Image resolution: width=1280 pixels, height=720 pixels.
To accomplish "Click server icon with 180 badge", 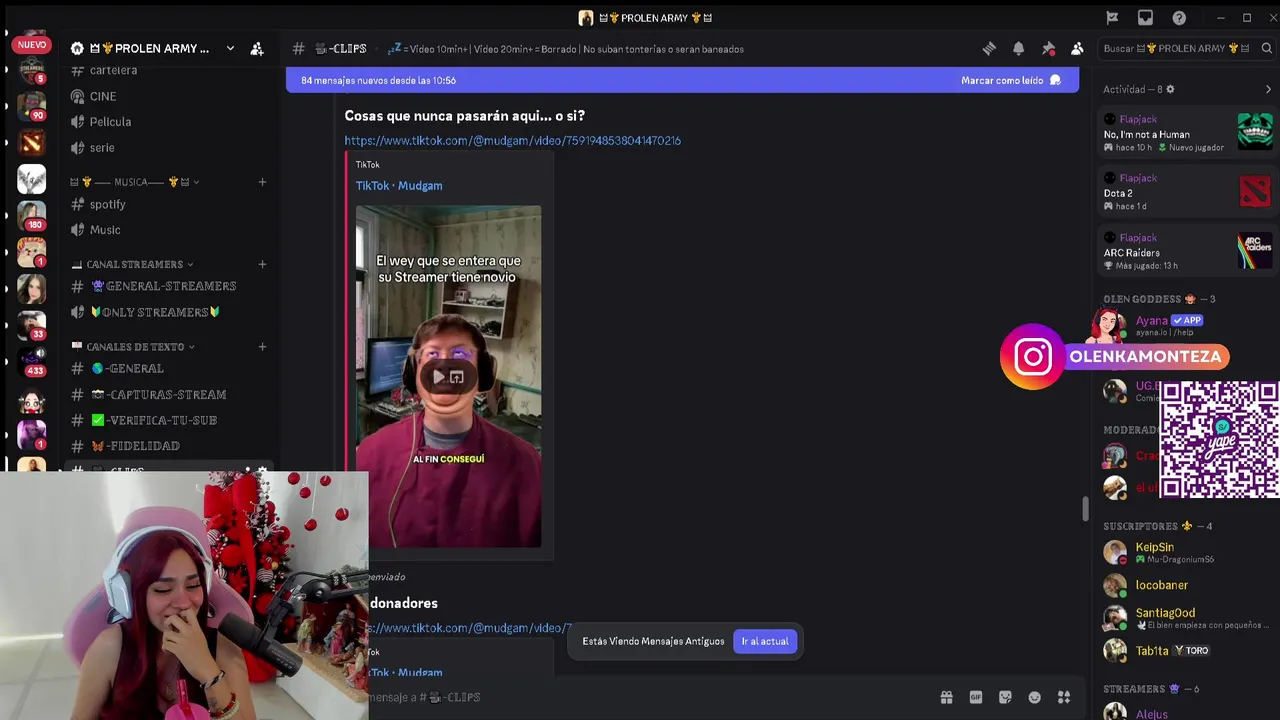I will pos(31,215).
